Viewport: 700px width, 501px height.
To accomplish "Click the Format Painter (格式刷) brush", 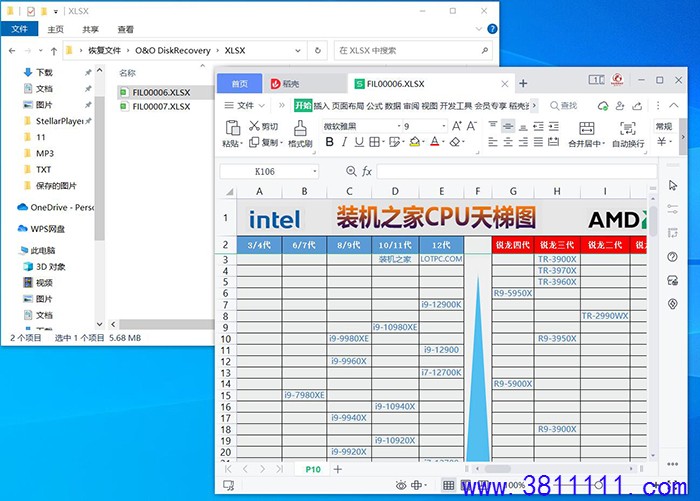I will (x=300, y=134).
